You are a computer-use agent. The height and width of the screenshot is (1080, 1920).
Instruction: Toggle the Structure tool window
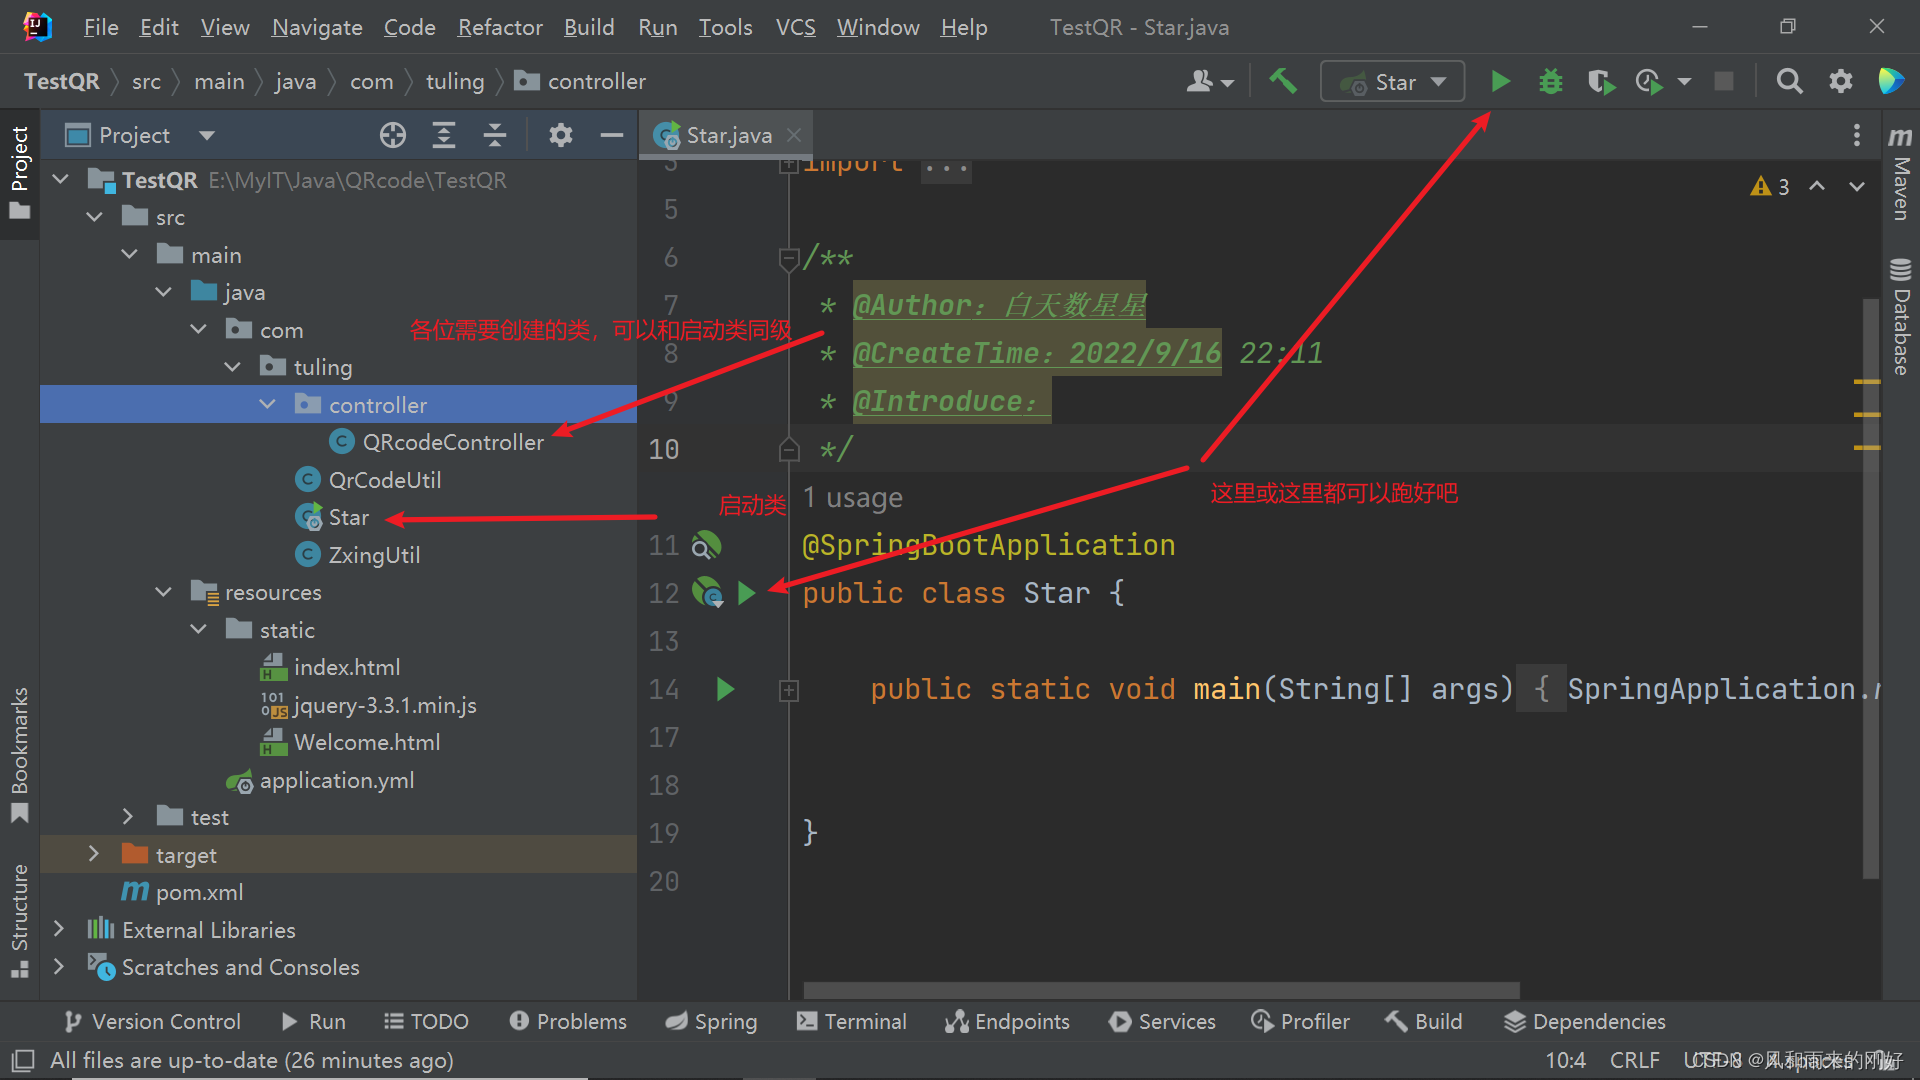point(19,918)
